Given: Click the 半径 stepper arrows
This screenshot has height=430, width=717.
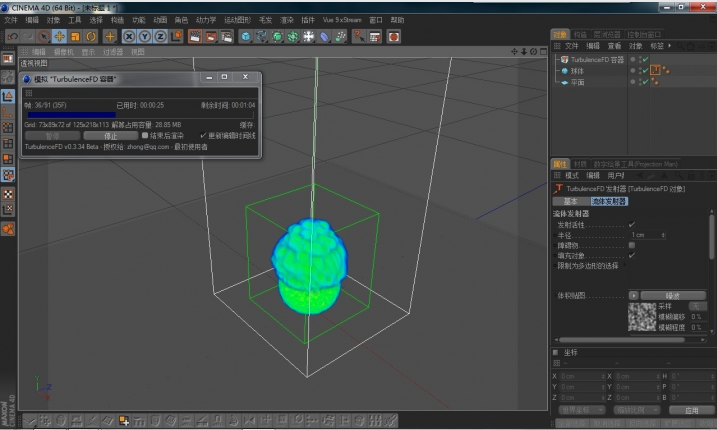Looking at the screenshot, I should point(663,235).
